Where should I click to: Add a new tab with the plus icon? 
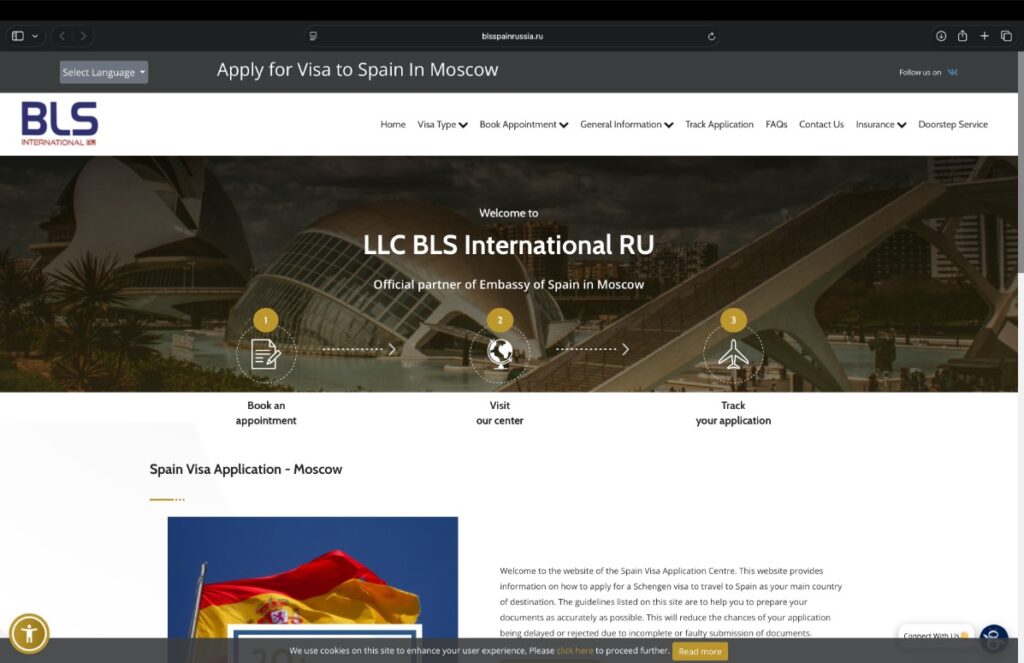(984, 36)
